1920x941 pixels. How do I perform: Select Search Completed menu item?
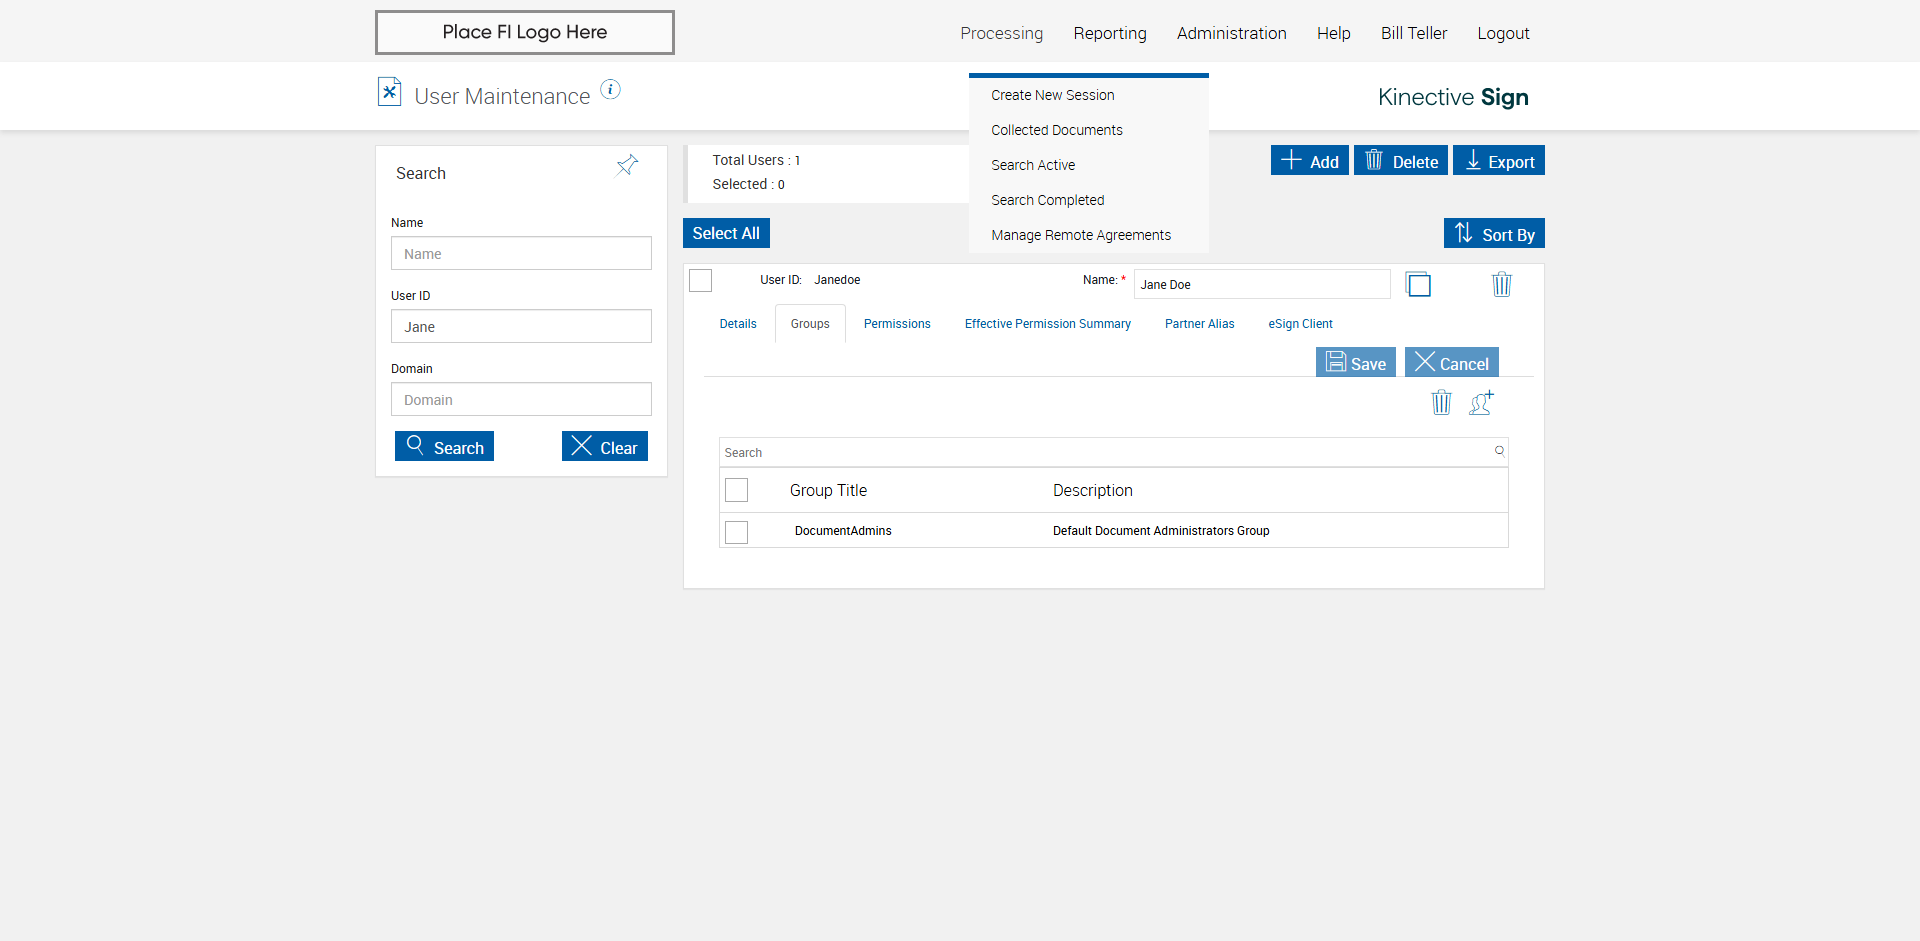(1048, 200)
